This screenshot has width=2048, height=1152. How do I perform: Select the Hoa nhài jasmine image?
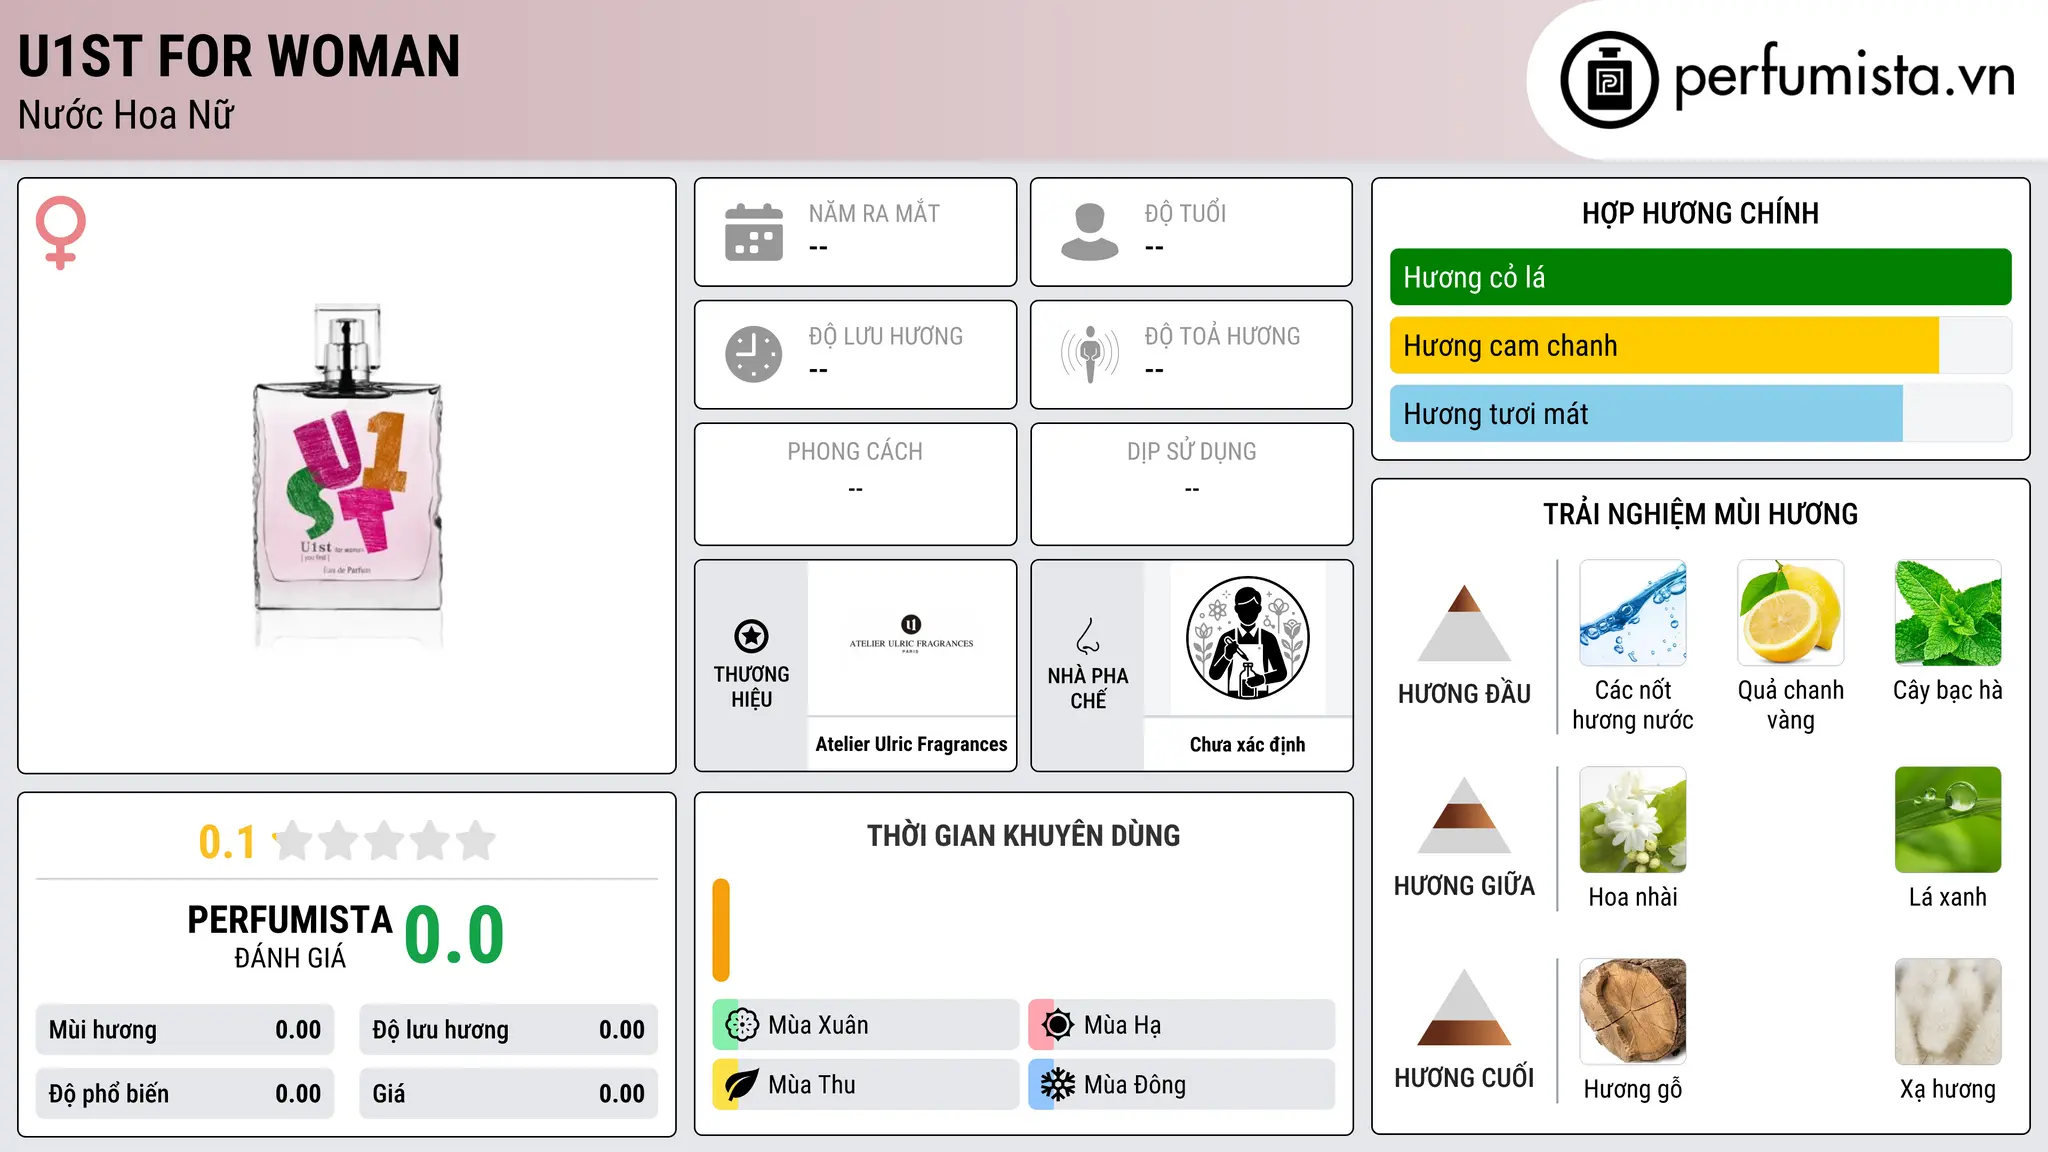coord(1632,820)
